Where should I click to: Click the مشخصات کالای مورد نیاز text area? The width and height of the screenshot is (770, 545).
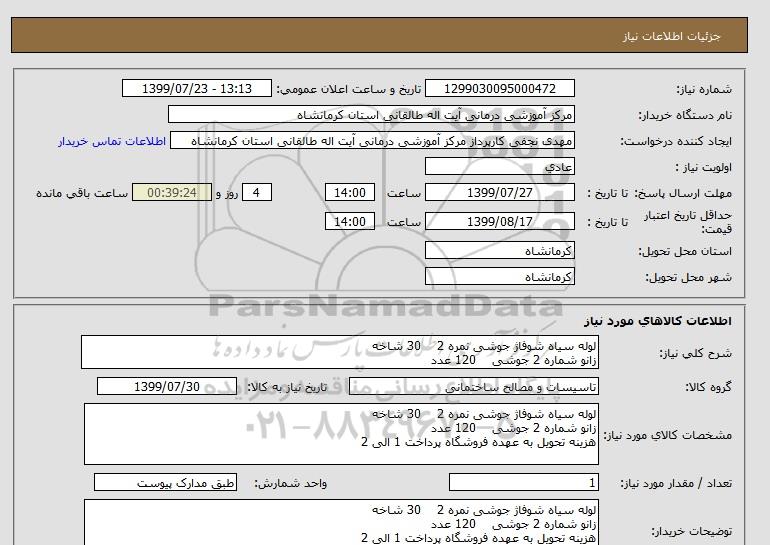click(341, 434)
